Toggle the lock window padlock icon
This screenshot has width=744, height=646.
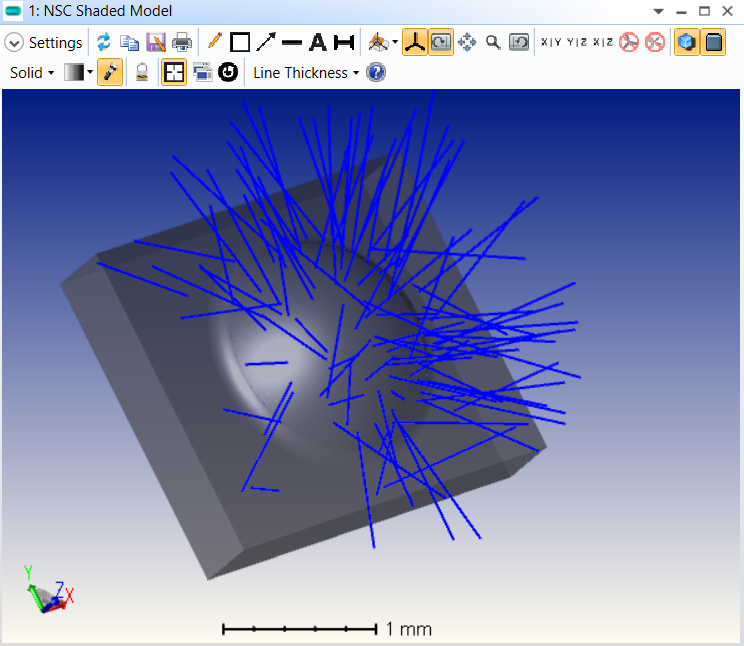coord(143,73)
